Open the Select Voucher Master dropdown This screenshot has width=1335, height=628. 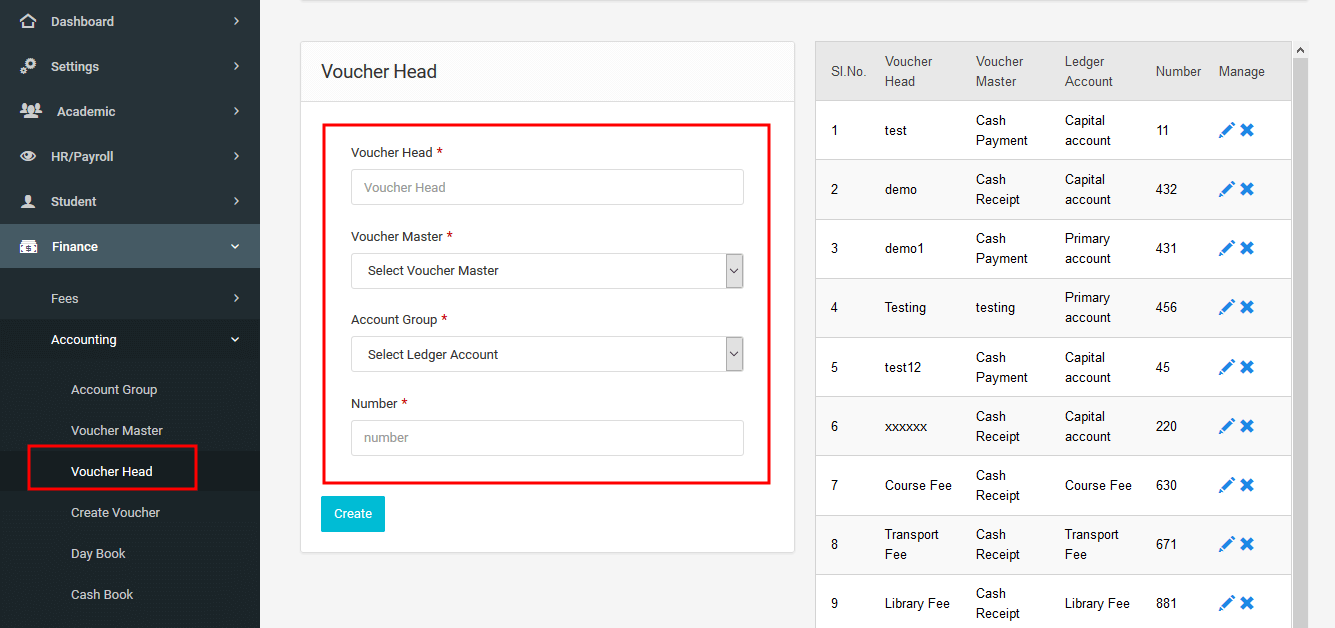pyautogui.click(x=547, y=271)
